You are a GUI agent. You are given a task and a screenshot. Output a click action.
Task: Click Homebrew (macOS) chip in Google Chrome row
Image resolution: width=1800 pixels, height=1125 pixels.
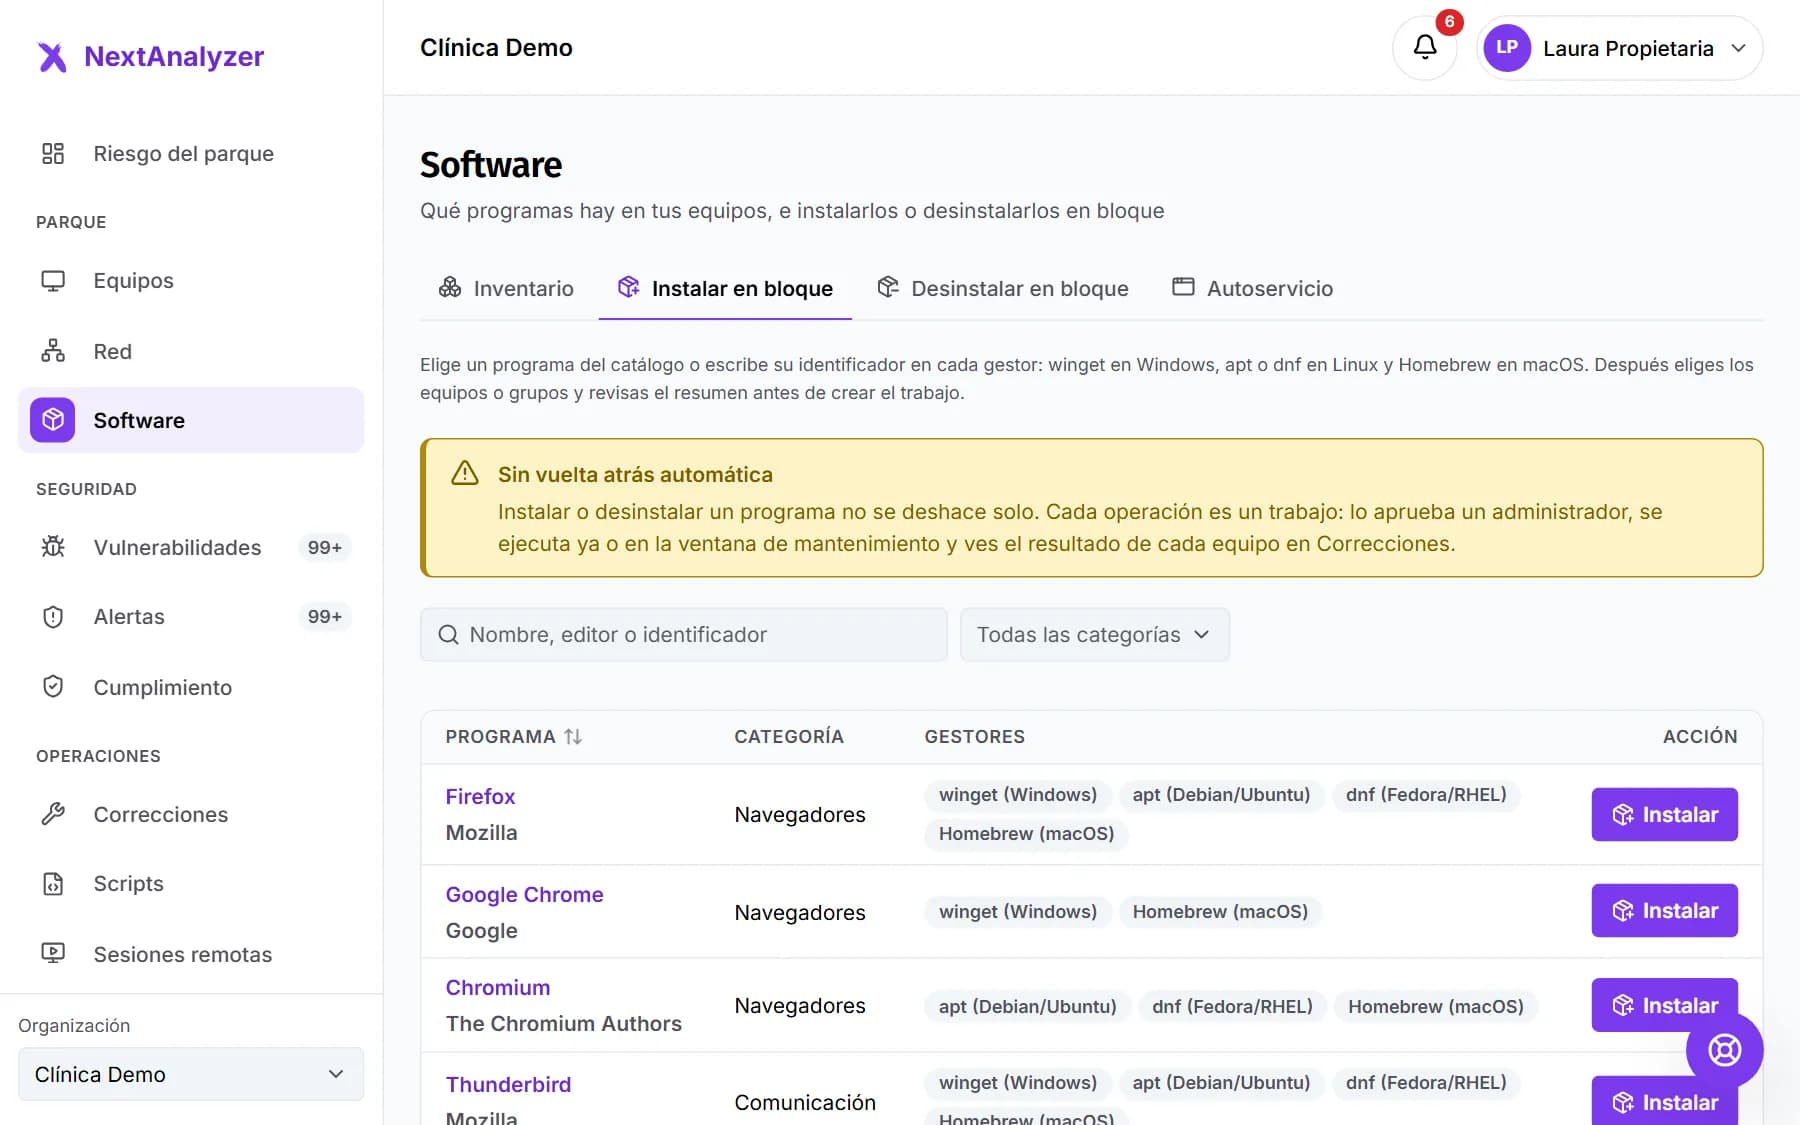[1220, 912]
